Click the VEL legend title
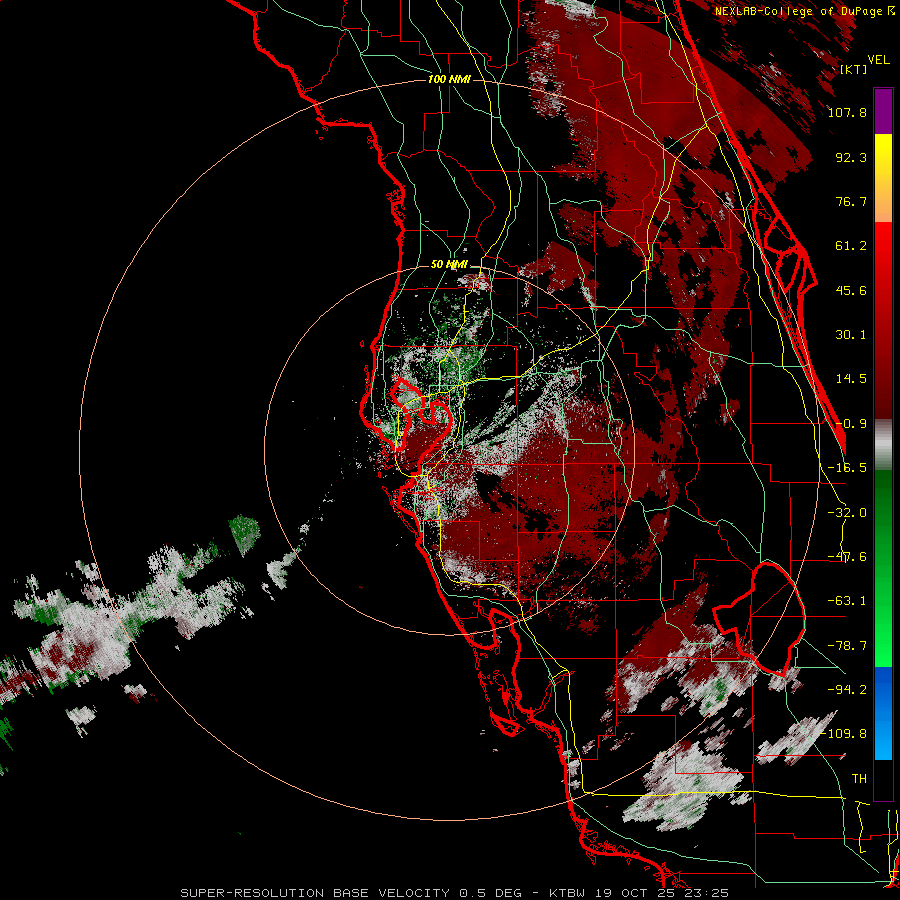The width and height of the screenshot is (900, 900). [878, 60]
